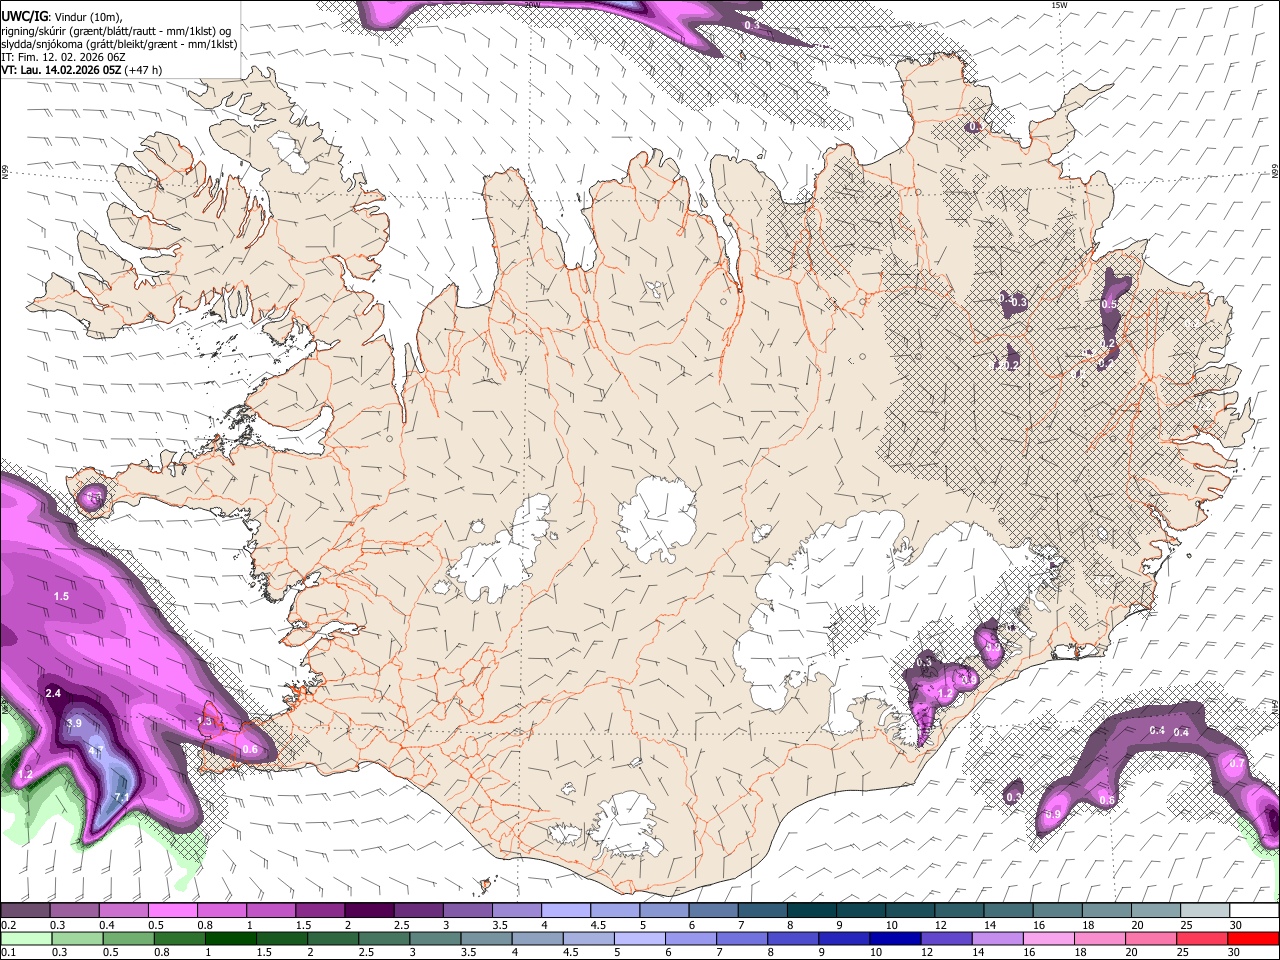Screen dimensions: 1280x960
Task: Select the dark purple 2 swatch in upper legend
Action: (369, 910)
